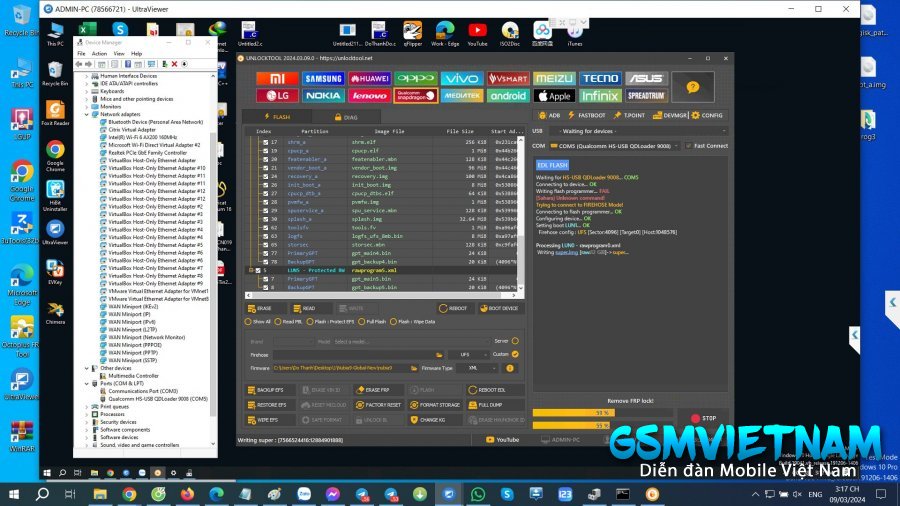
Task: Select the Qualcomm Snapdragon icon
Action: coord(416,96)
